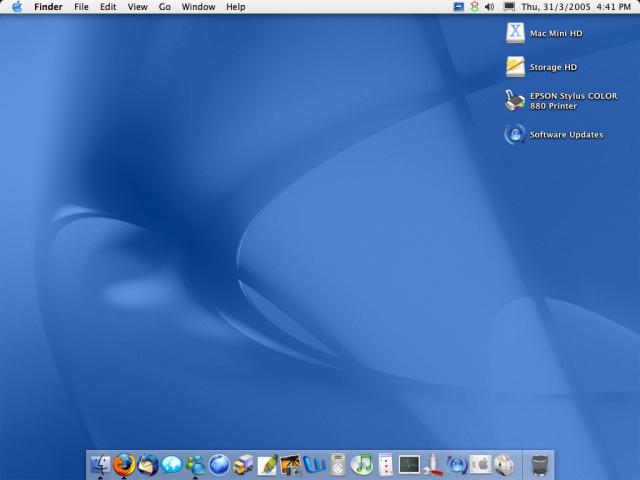Select the Storage HD drive icon
The height and width of the screenshot is (480, 640).
pos(515,67)
